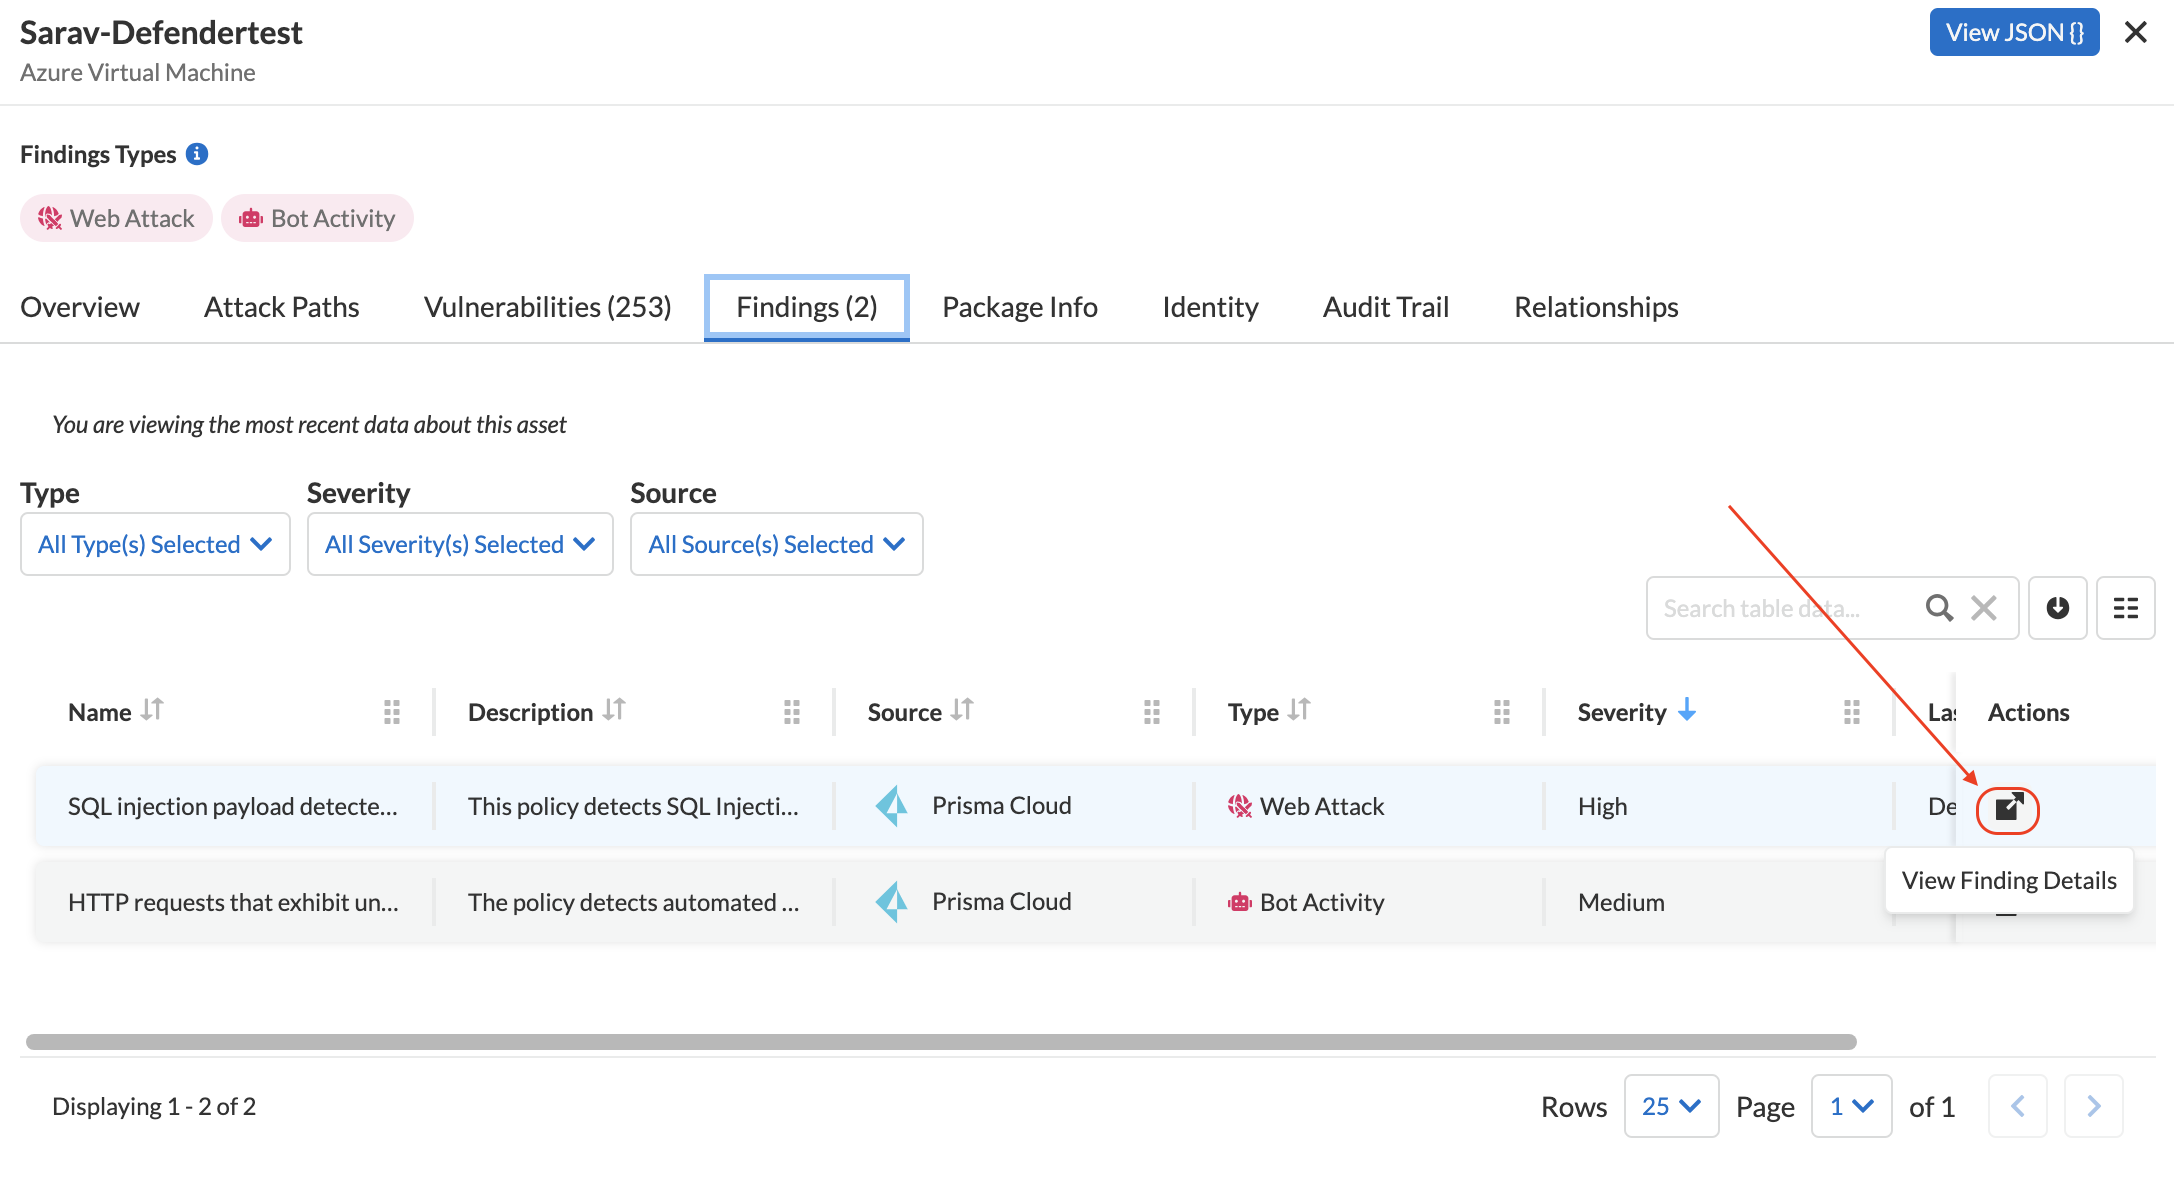Viewport: 2174px width, 1192px height.
Task: Switch to the Vulnerabilities (253) tab
Action: tap(547, 307)
